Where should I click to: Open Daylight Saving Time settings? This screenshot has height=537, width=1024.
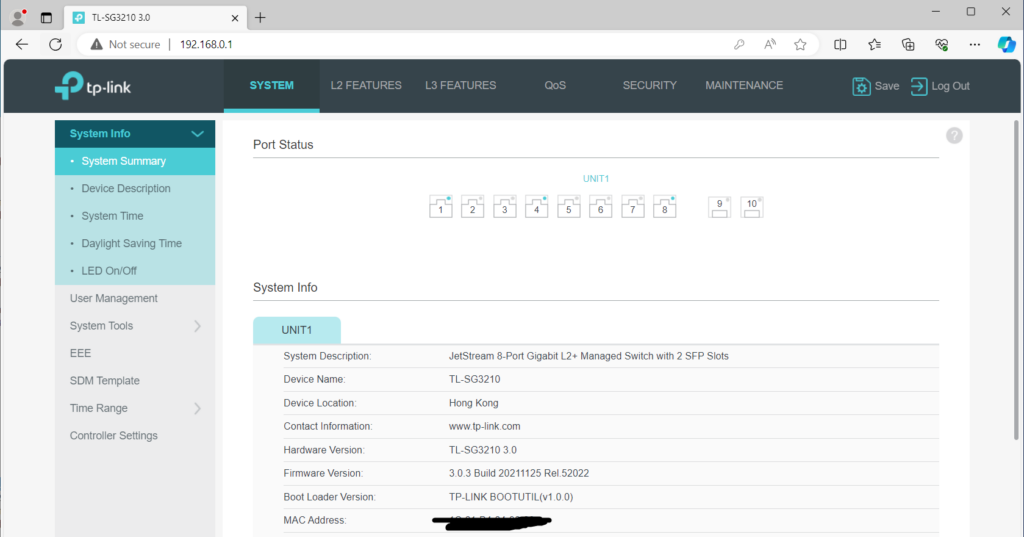click(x=135, y=244)
